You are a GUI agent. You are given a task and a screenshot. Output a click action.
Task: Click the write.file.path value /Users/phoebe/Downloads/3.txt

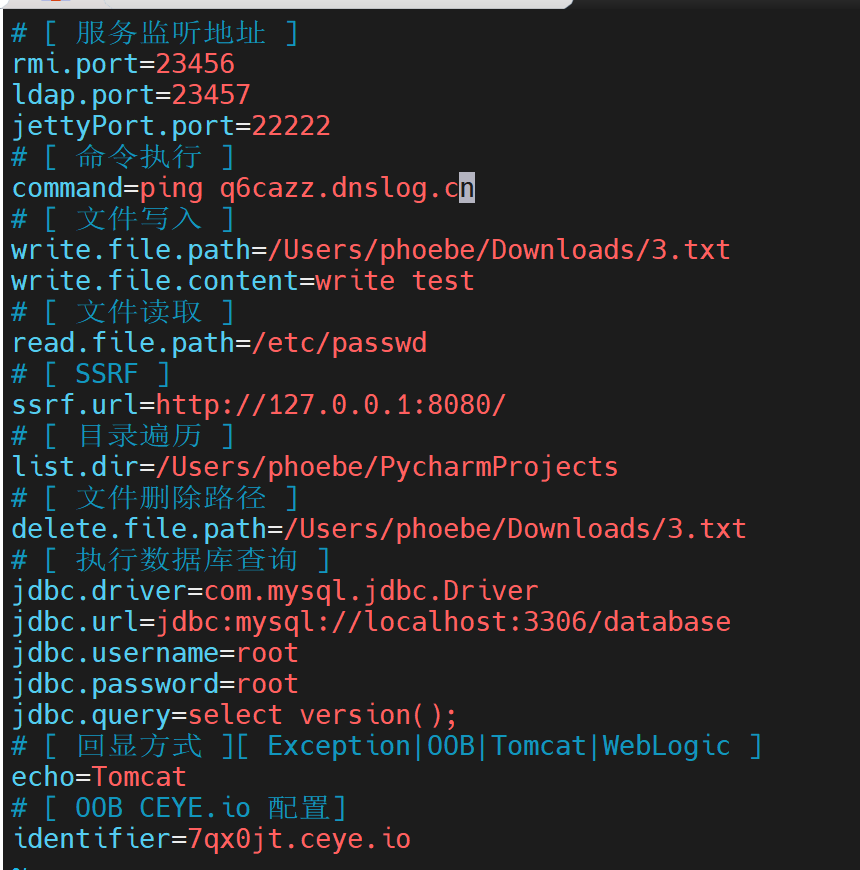(x=498, y=250)
